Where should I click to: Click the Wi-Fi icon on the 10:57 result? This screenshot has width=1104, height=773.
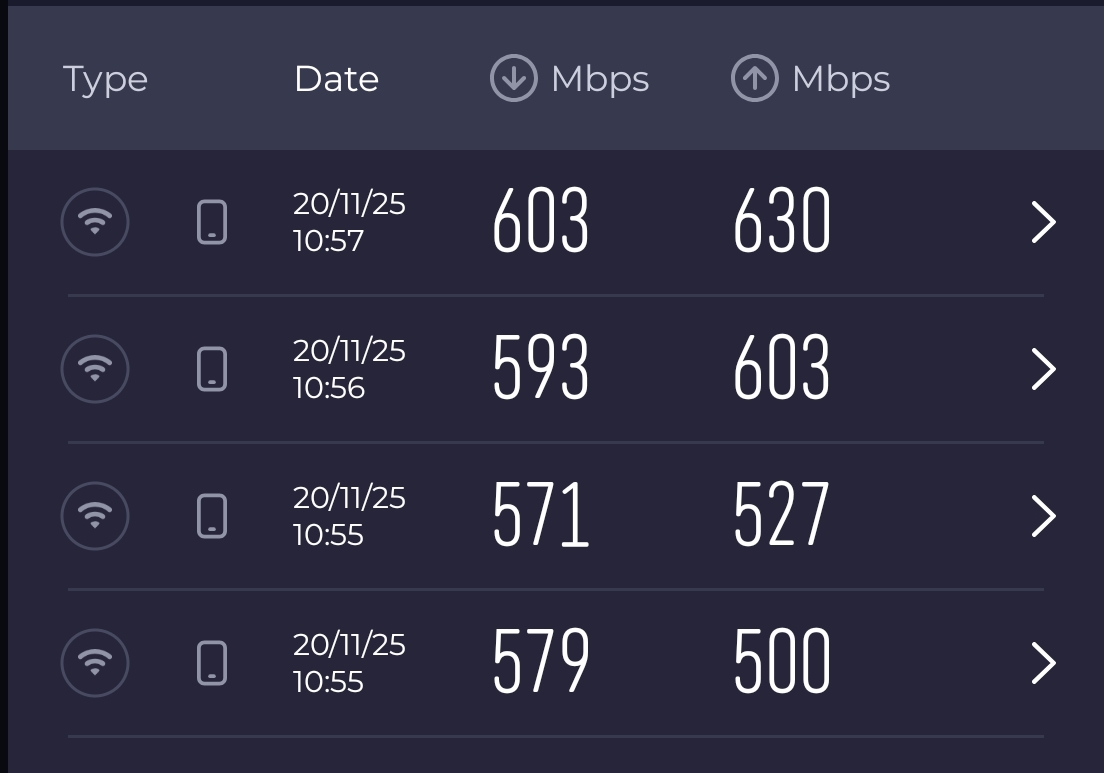(x=95, y=222)
